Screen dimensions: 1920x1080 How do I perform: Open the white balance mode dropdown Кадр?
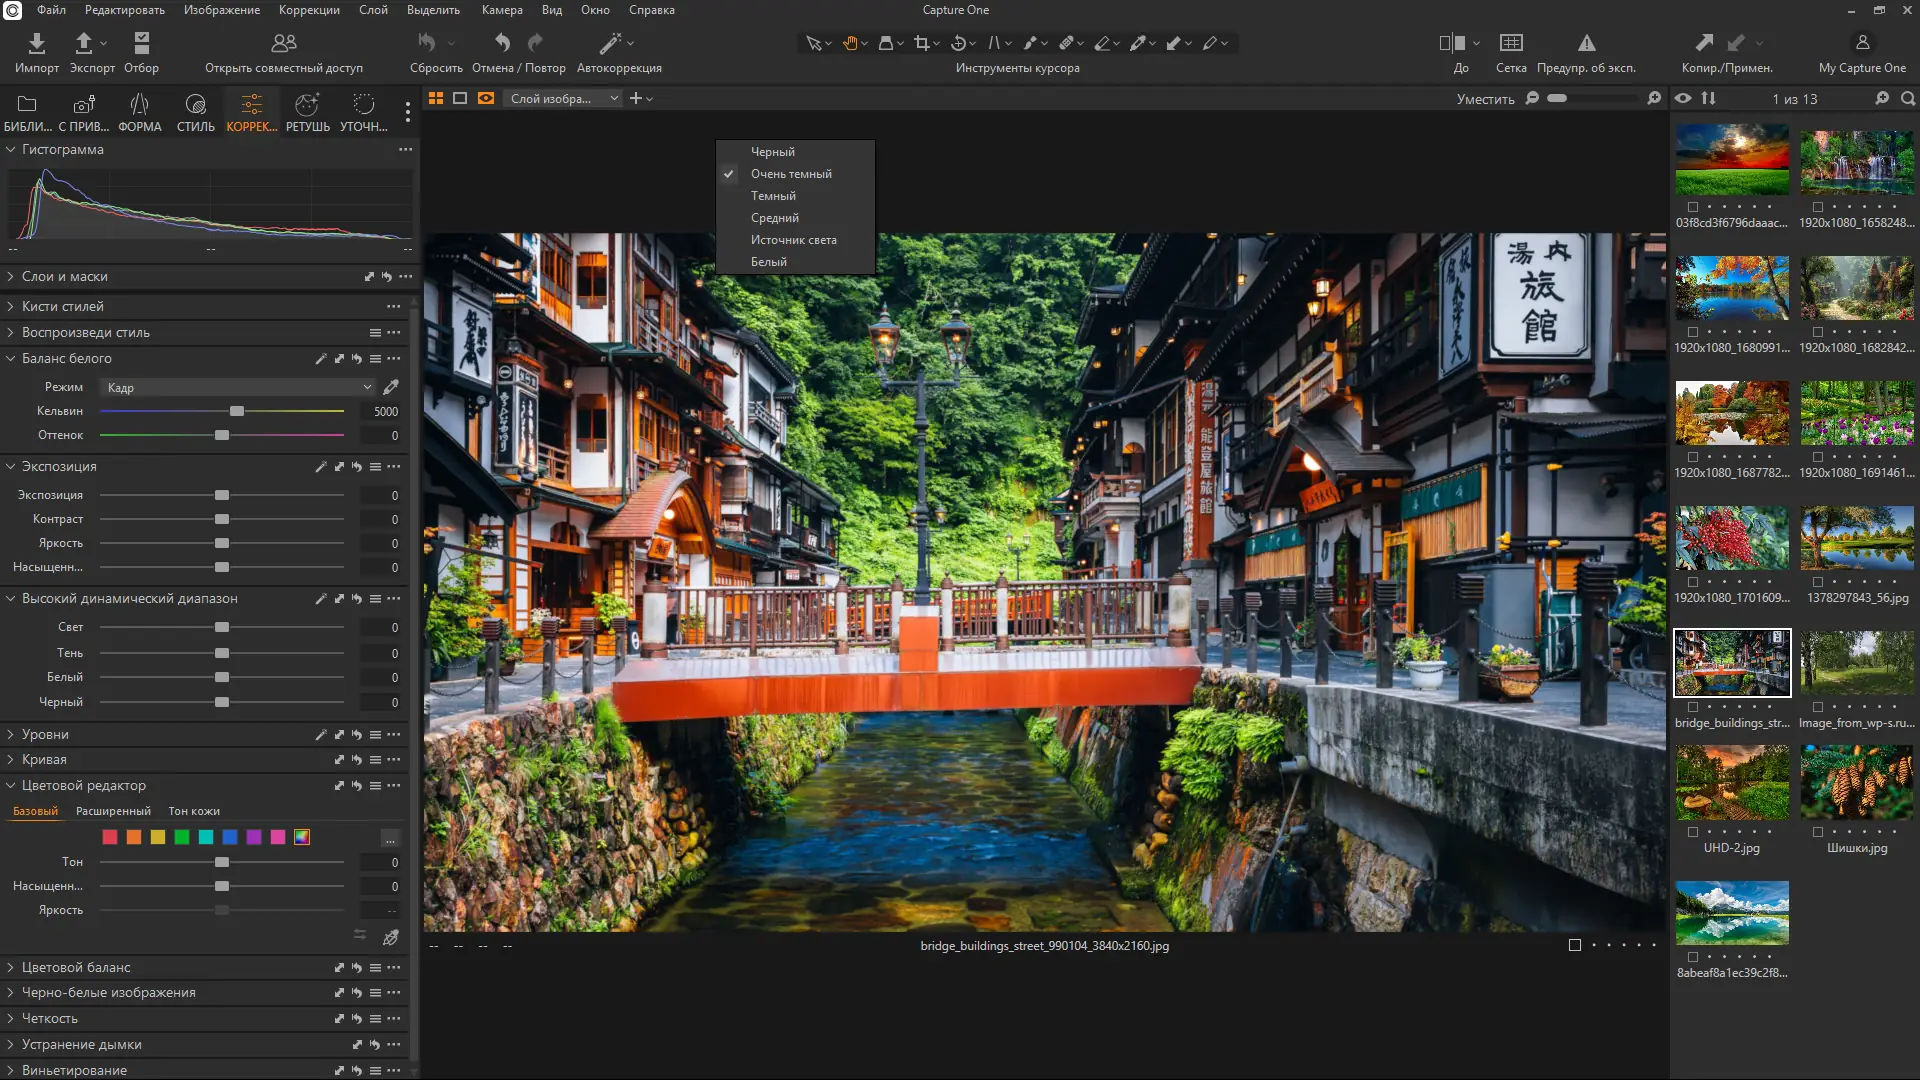(x=238, y=387)
